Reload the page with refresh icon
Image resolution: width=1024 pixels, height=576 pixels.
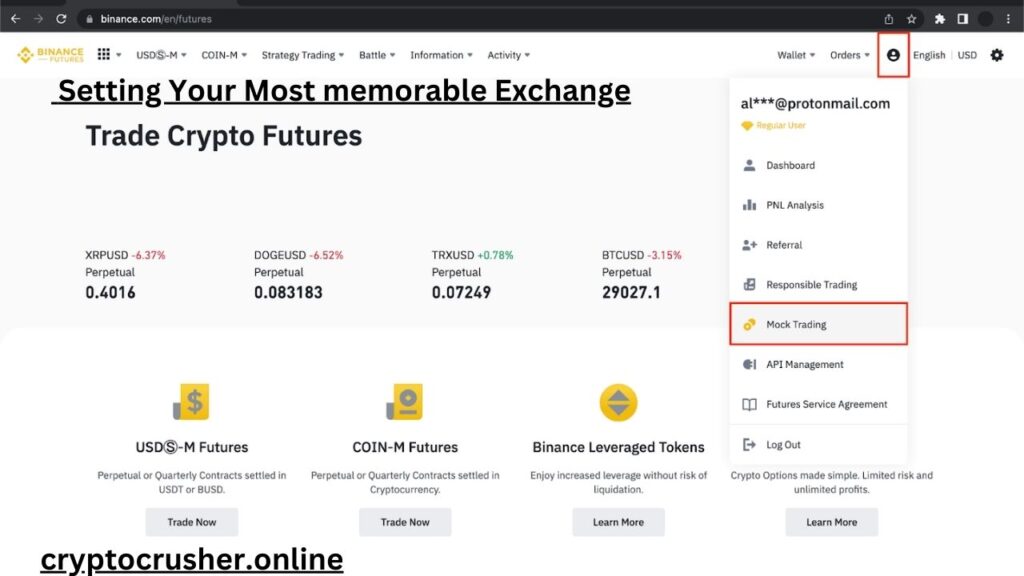[61, 19]
